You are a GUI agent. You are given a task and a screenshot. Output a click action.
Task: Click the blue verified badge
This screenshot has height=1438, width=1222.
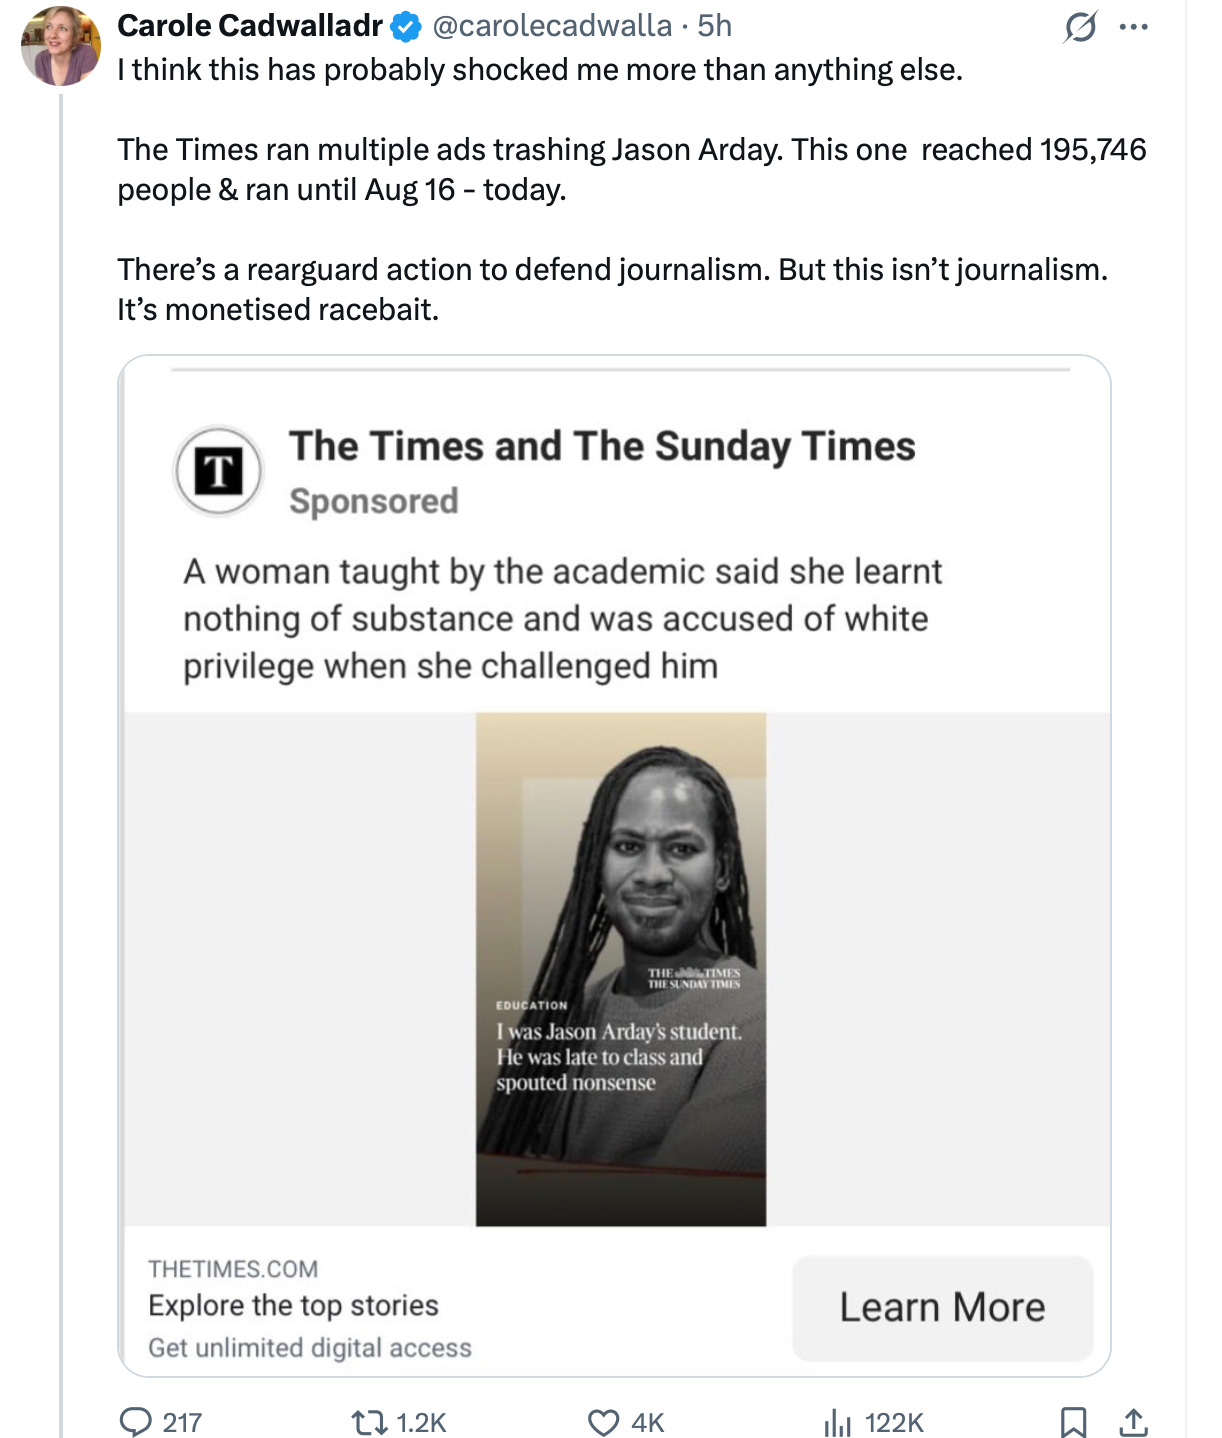[x=405, y=27]
